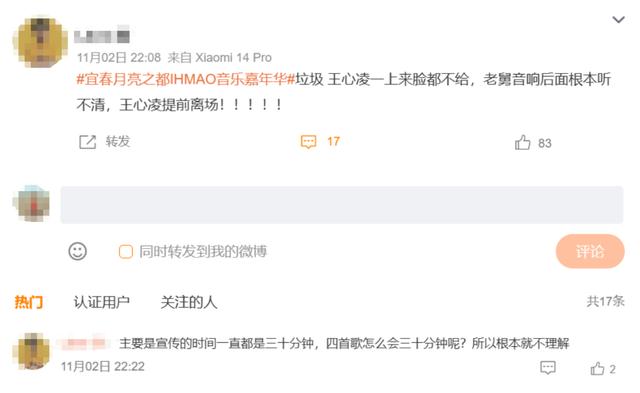
Task: Click the first commenter's avatar
Action: click(x=31, y=351)
